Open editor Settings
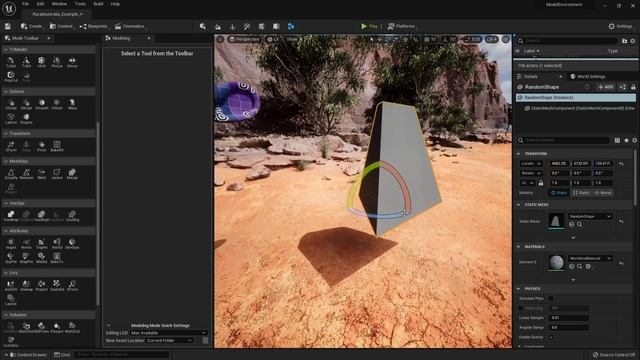 click(620, 26)
